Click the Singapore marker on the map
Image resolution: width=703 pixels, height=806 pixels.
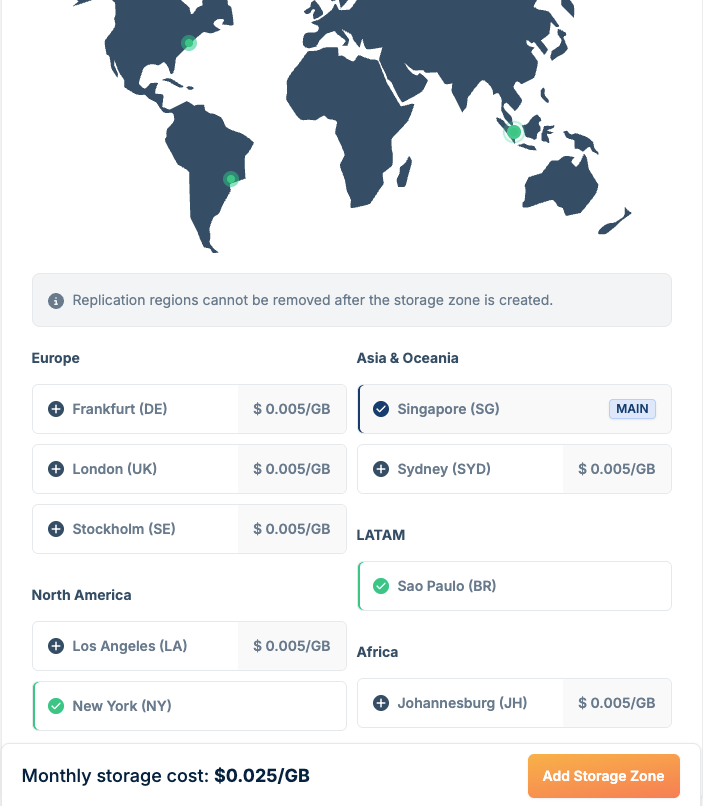(514, 131)
